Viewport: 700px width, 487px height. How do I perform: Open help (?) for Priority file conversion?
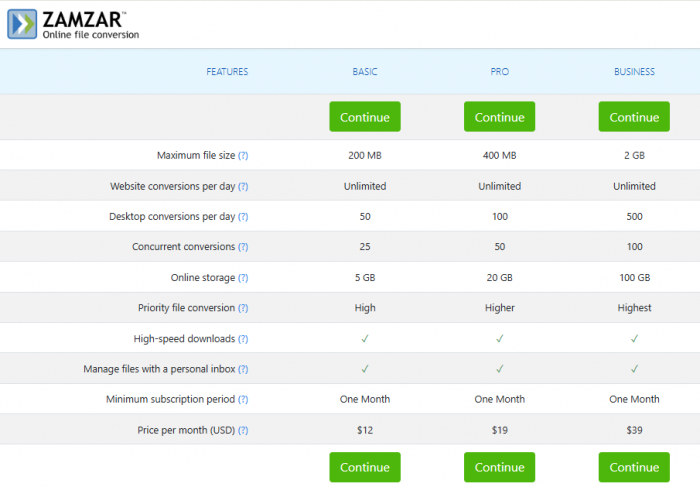point(243,308)
